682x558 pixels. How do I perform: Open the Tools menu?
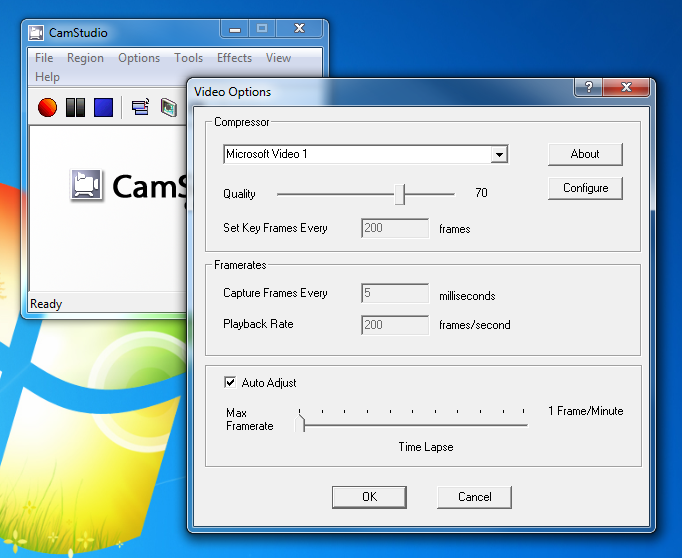[x=188, y=58]
